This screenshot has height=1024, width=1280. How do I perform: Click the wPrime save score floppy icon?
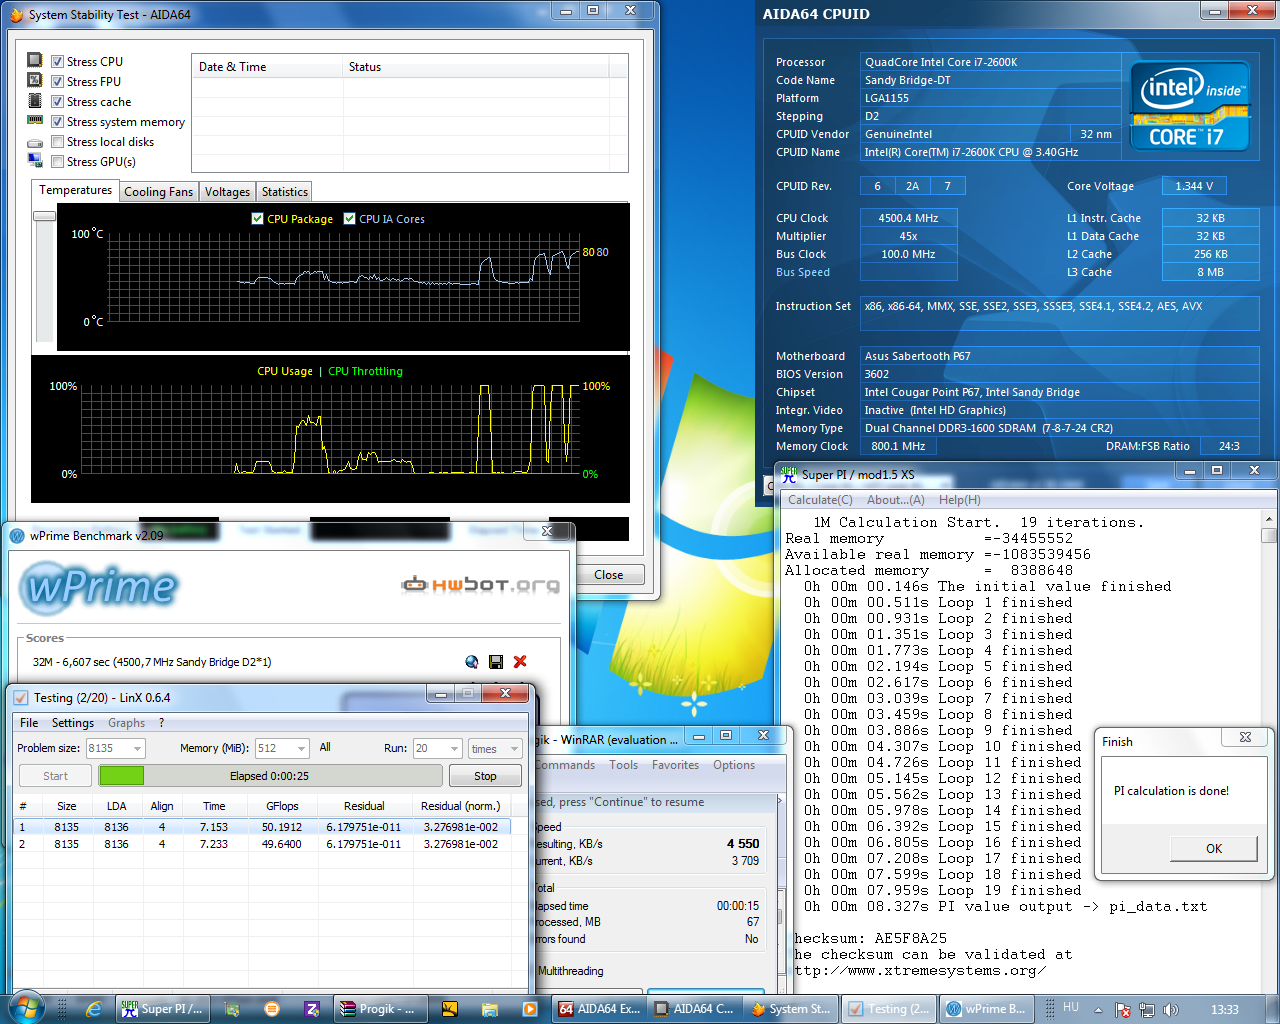pyautogui.click(x=496, y=662)
